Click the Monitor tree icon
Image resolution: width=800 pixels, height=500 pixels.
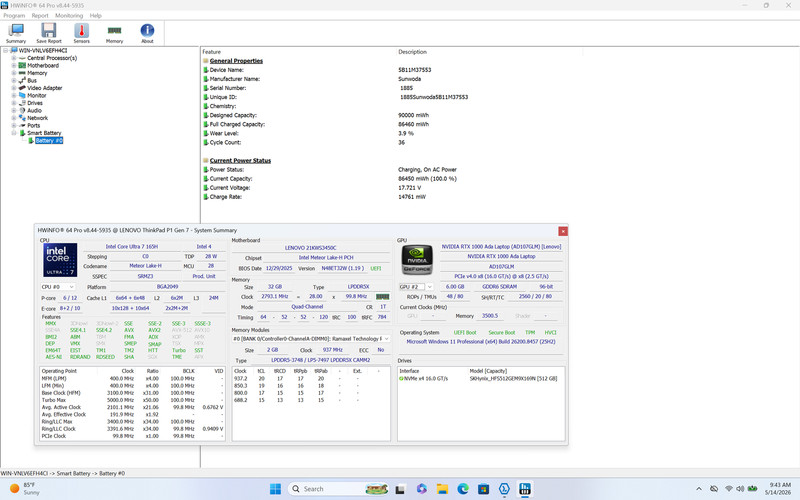point(22,95)
